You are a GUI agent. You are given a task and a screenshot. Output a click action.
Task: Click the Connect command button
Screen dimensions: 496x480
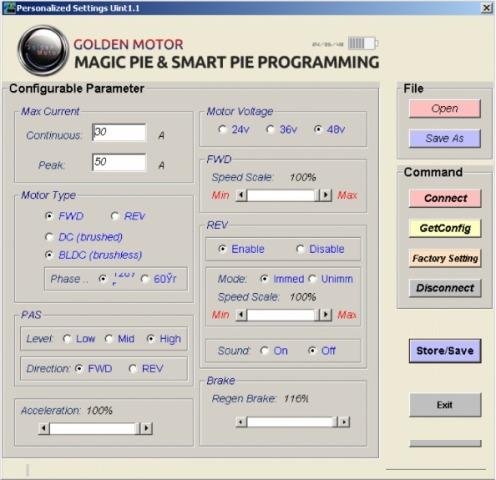pos(445,198)
